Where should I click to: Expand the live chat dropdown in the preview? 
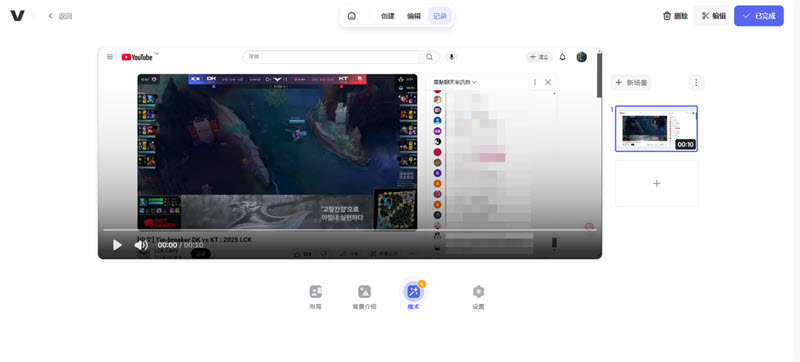click(455, 82)
